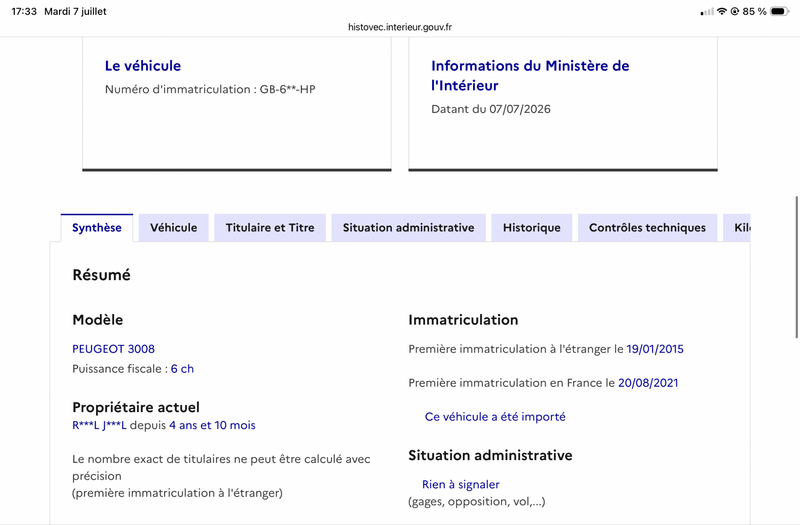Tap the Wi-Fi status icon
The image size is (800, 525).
click(x=721, y=11)
